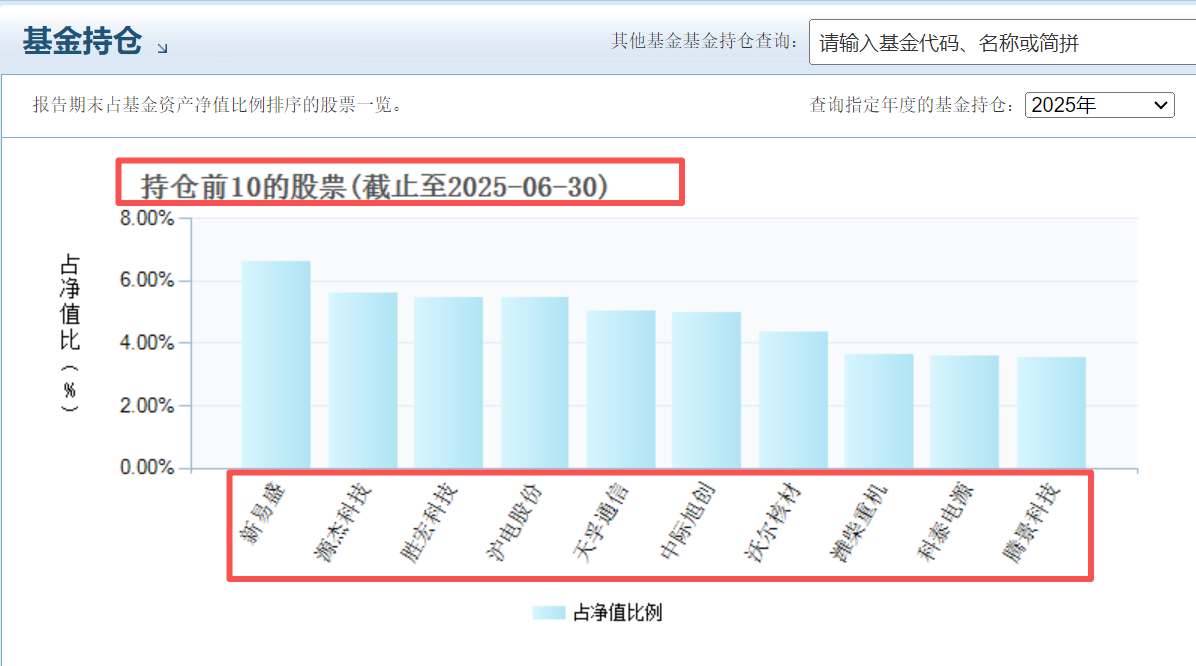The image size is (1196, 666).
Task: Click the 潍柴重机 axis label
Action: tap(859, 523)
